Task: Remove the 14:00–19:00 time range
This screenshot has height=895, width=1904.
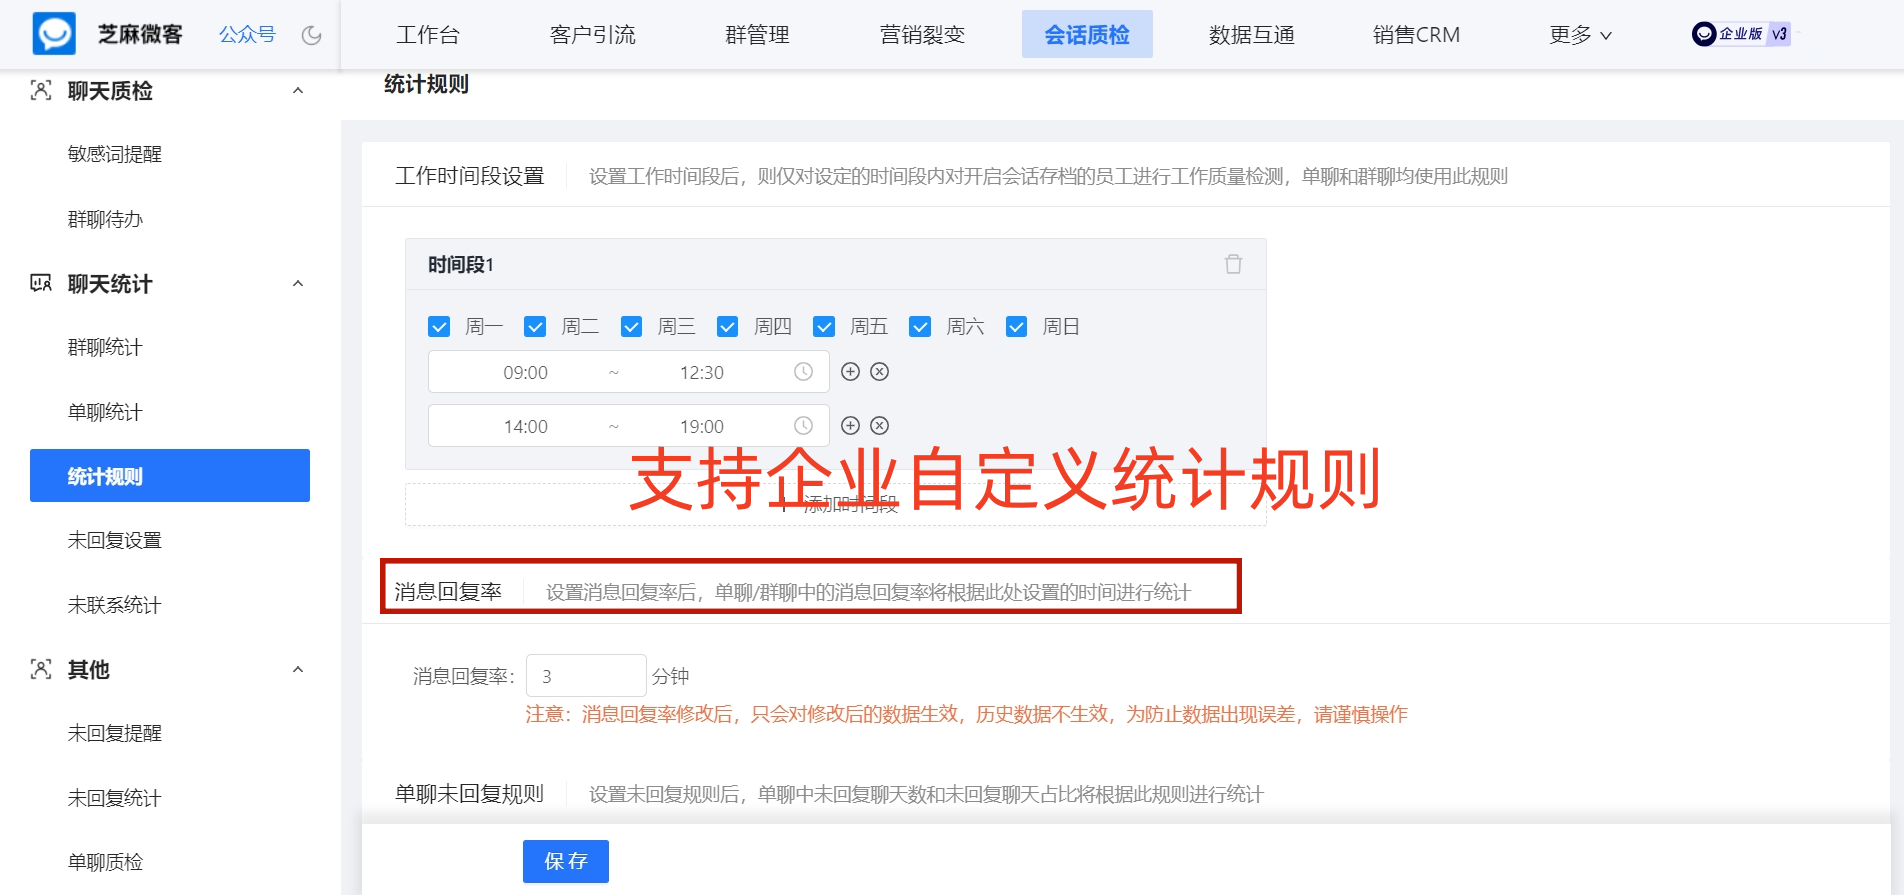Action: tap(879, 426)
